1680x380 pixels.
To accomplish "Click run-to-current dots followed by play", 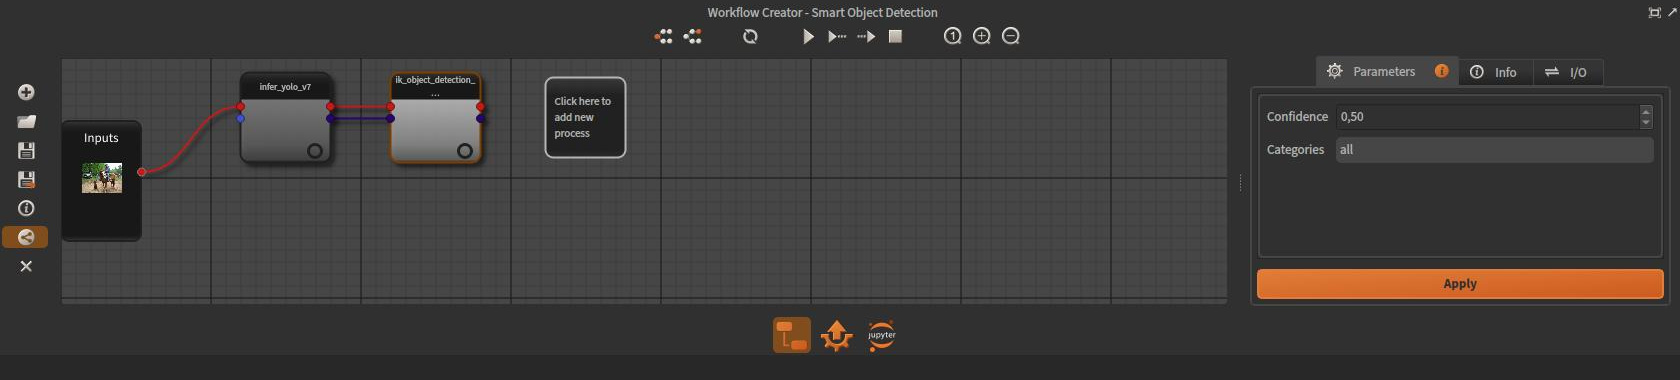I will (866, 36).
